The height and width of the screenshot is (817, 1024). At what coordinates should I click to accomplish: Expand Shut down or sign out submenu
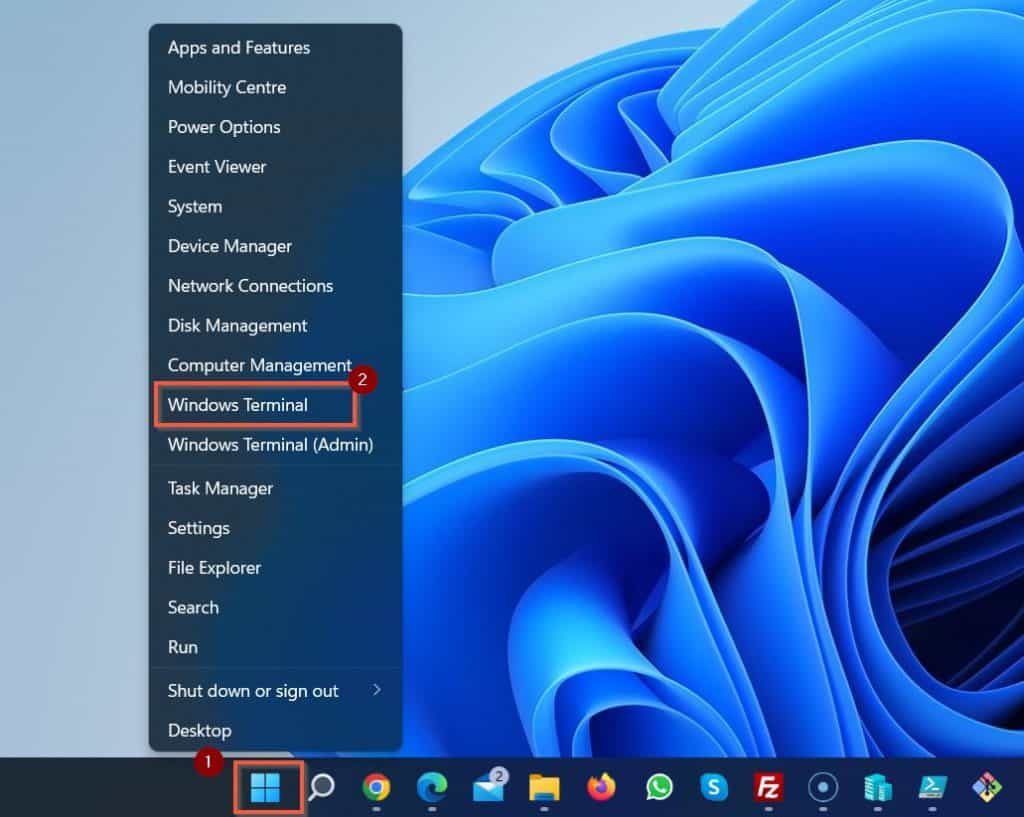pyautogui.click(x=276, y=691)
